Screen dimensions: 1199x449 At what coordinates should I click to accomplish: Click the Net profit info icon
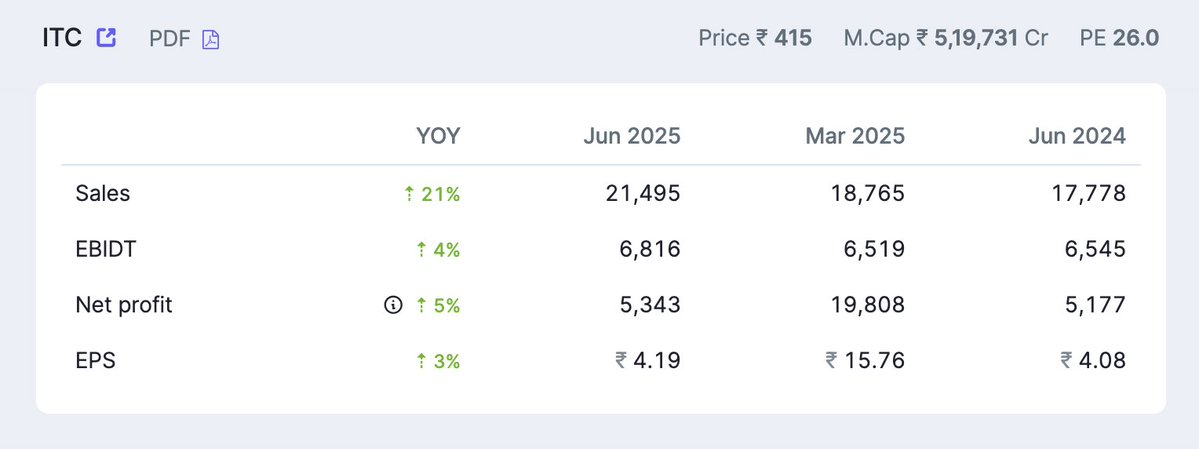(x=393, y=305)
